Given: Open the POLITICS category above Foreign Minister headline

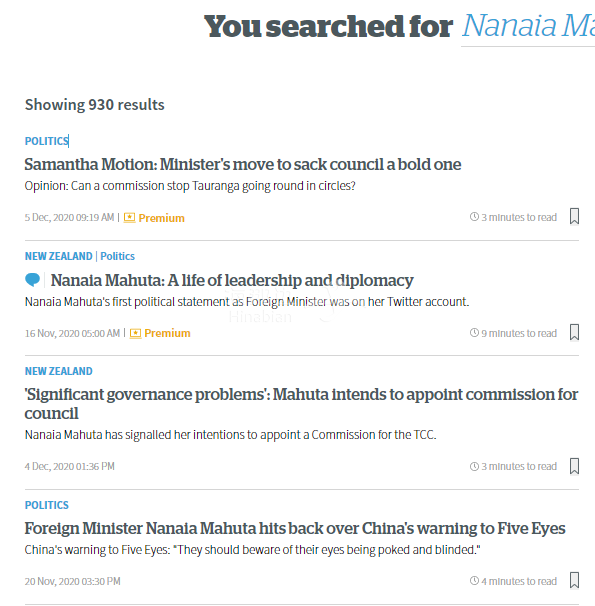Looking at the screenshot, I should 47,505.
